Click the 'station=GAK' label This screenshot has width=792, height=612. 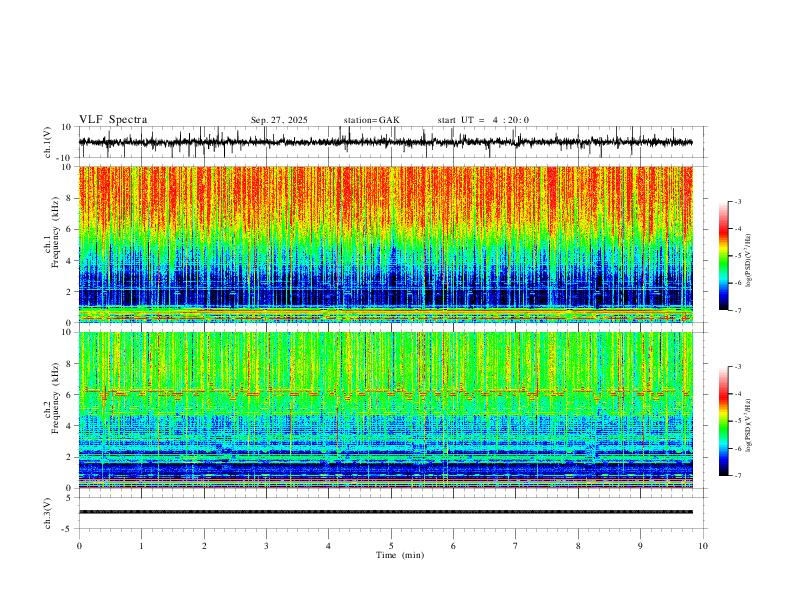tap(371, 120)
